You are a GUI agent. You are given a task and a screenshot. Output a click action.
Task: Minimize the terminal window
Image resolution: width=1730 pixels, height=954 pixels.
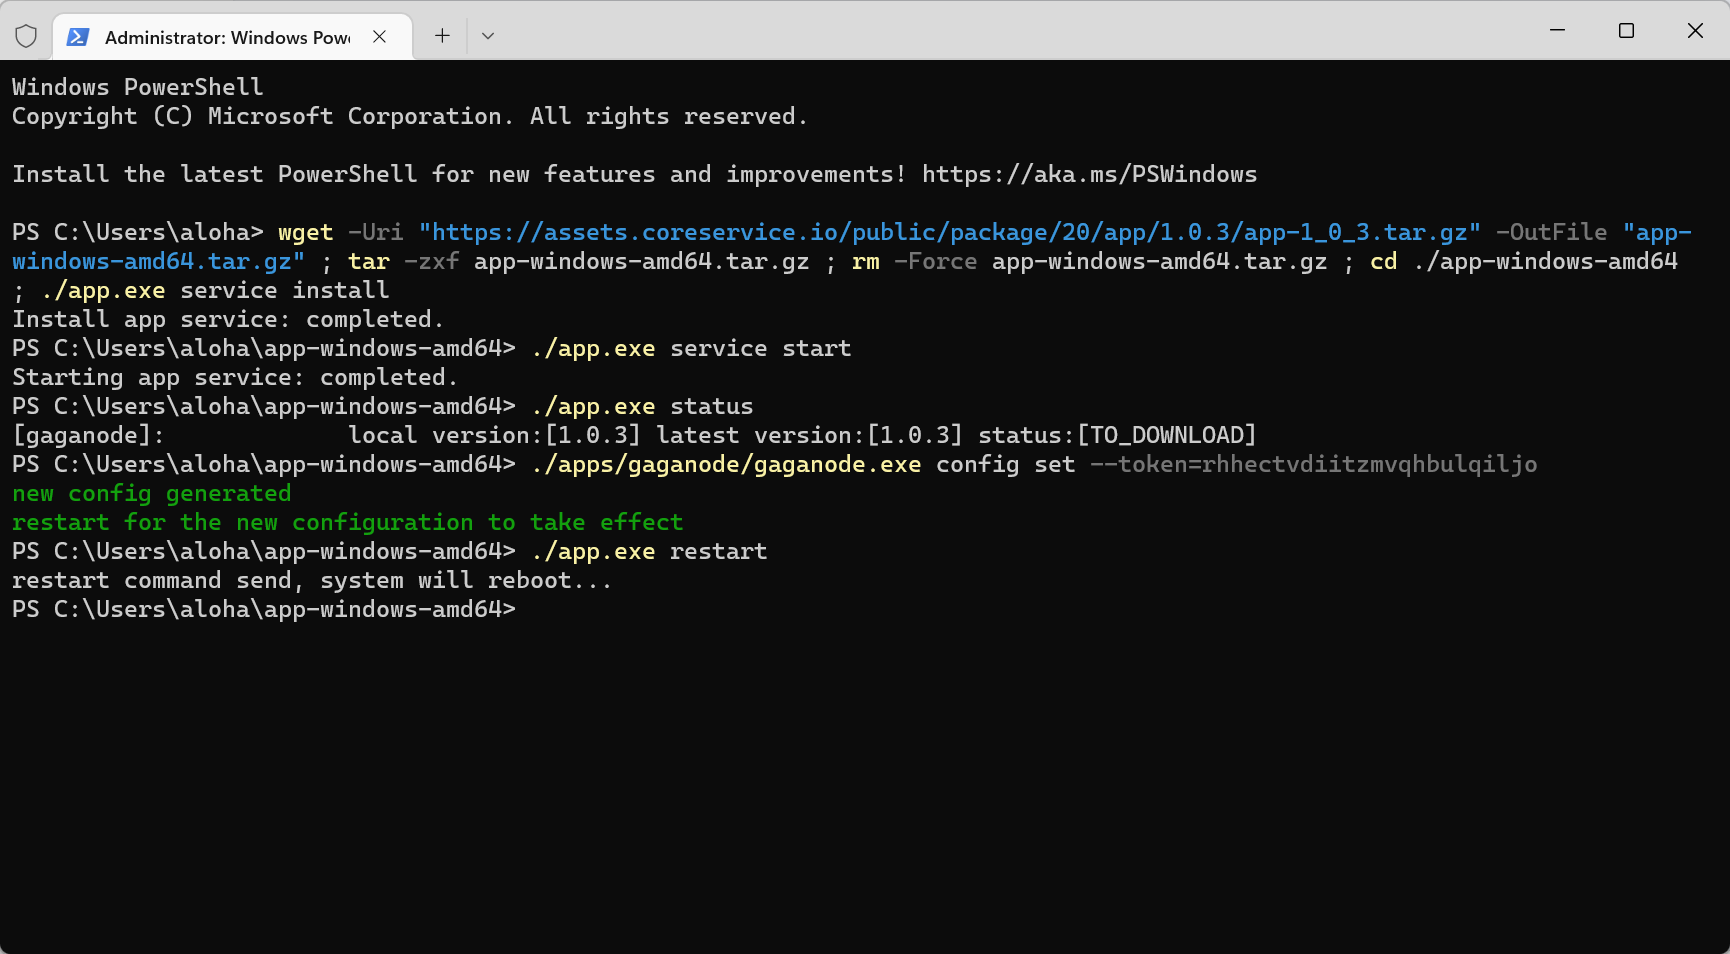[x=1557, y=31]
